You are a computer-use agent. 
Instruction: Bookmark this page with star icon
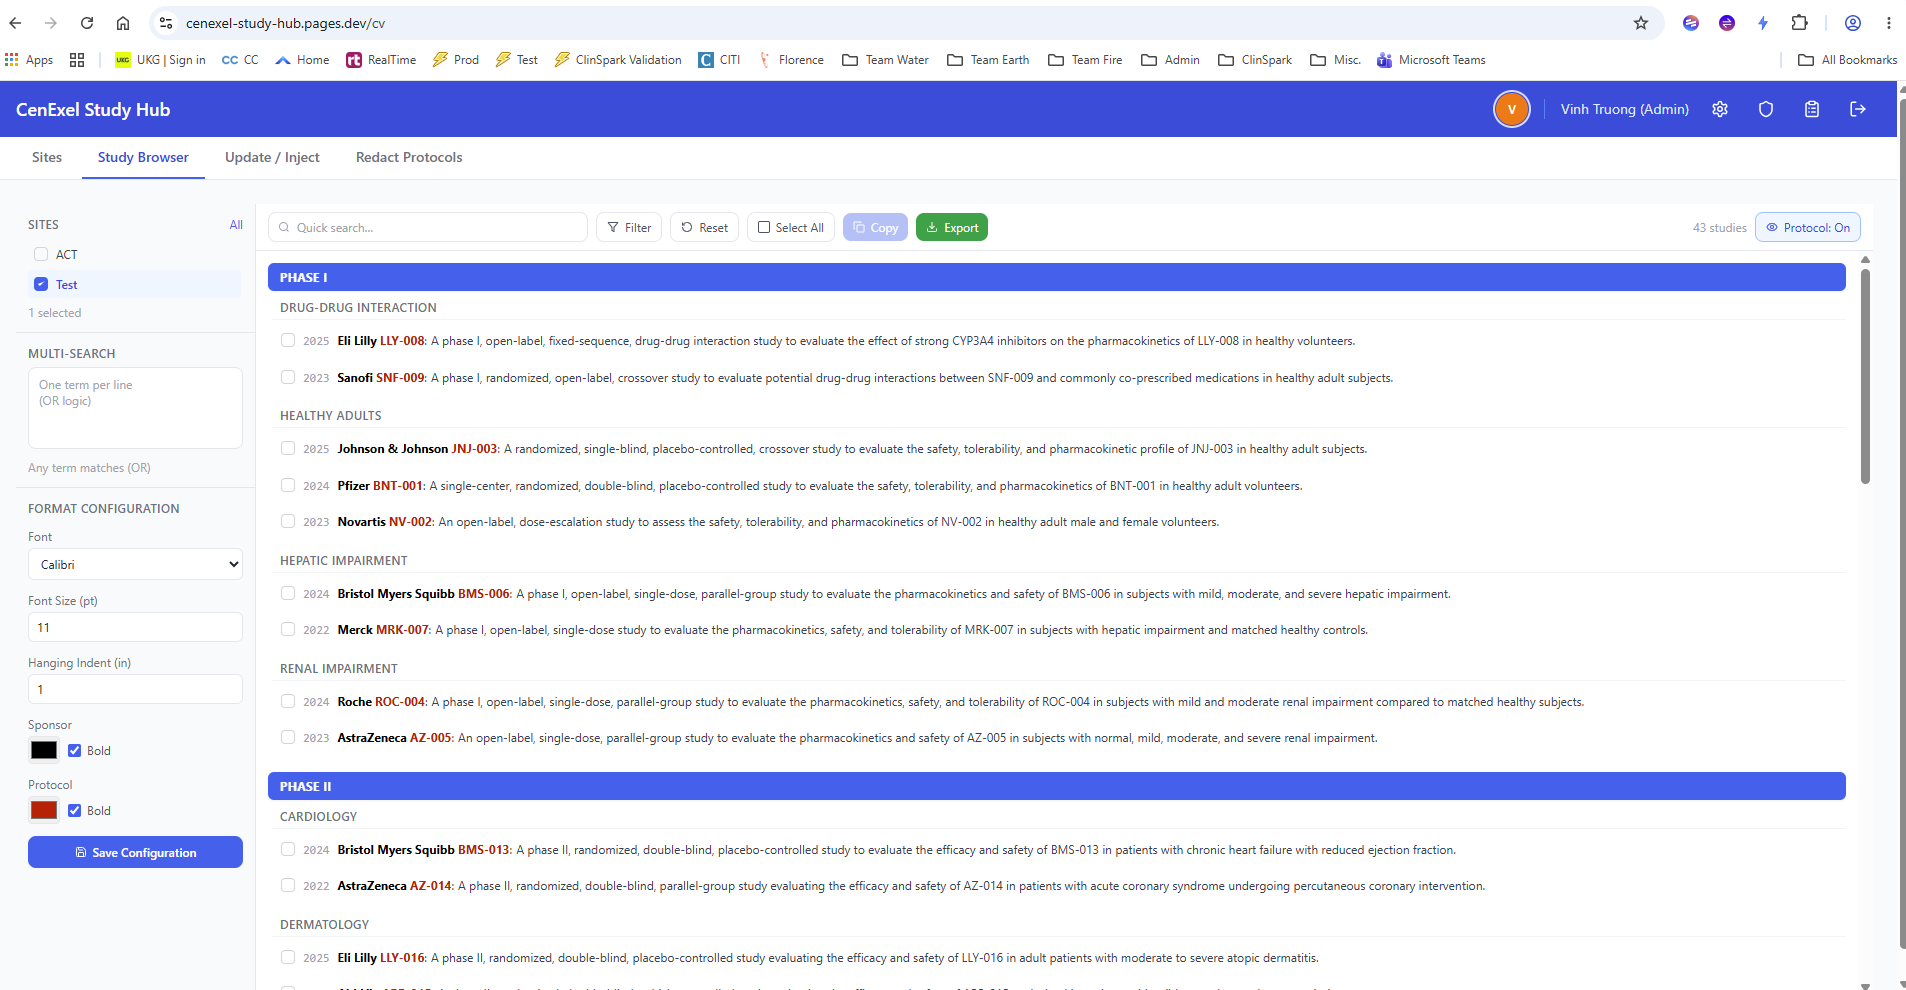pos(1641,23)
